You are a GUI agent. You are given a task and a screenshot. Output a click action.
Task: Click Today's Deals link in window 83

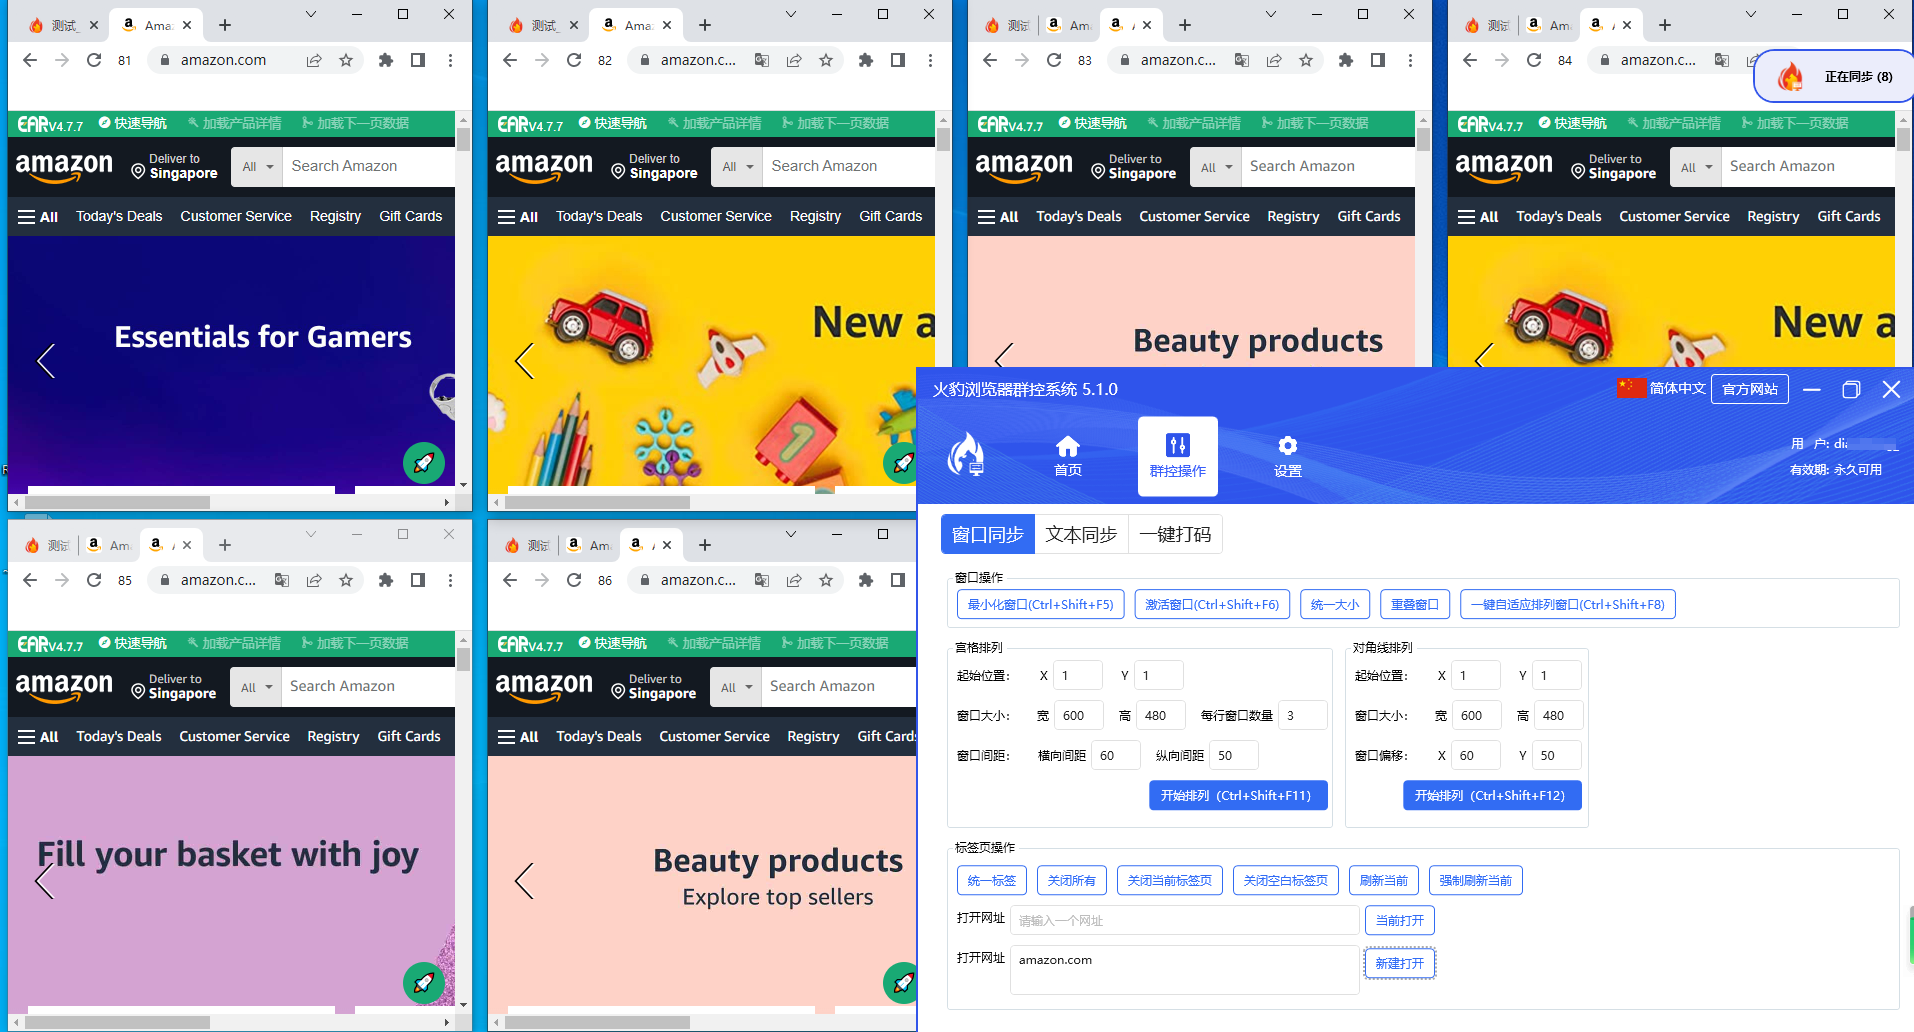[1078, 217]
